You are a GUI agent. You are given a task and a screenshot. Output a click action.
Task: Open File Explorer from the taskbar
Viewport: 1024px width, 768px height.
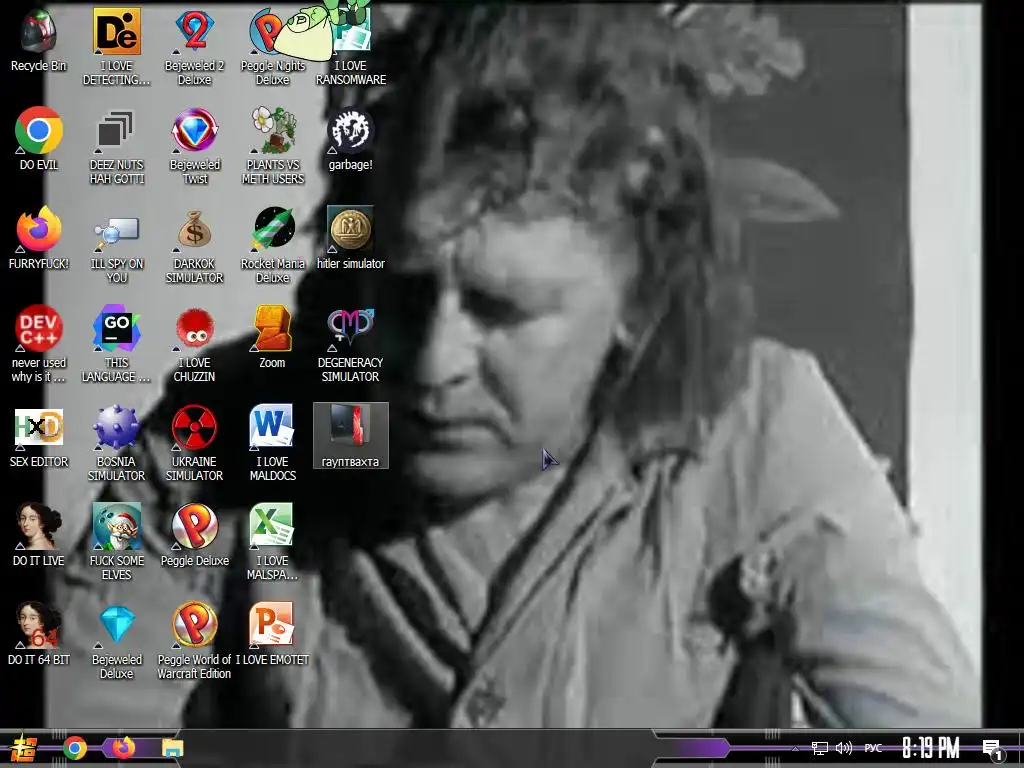tap(172, 748)
